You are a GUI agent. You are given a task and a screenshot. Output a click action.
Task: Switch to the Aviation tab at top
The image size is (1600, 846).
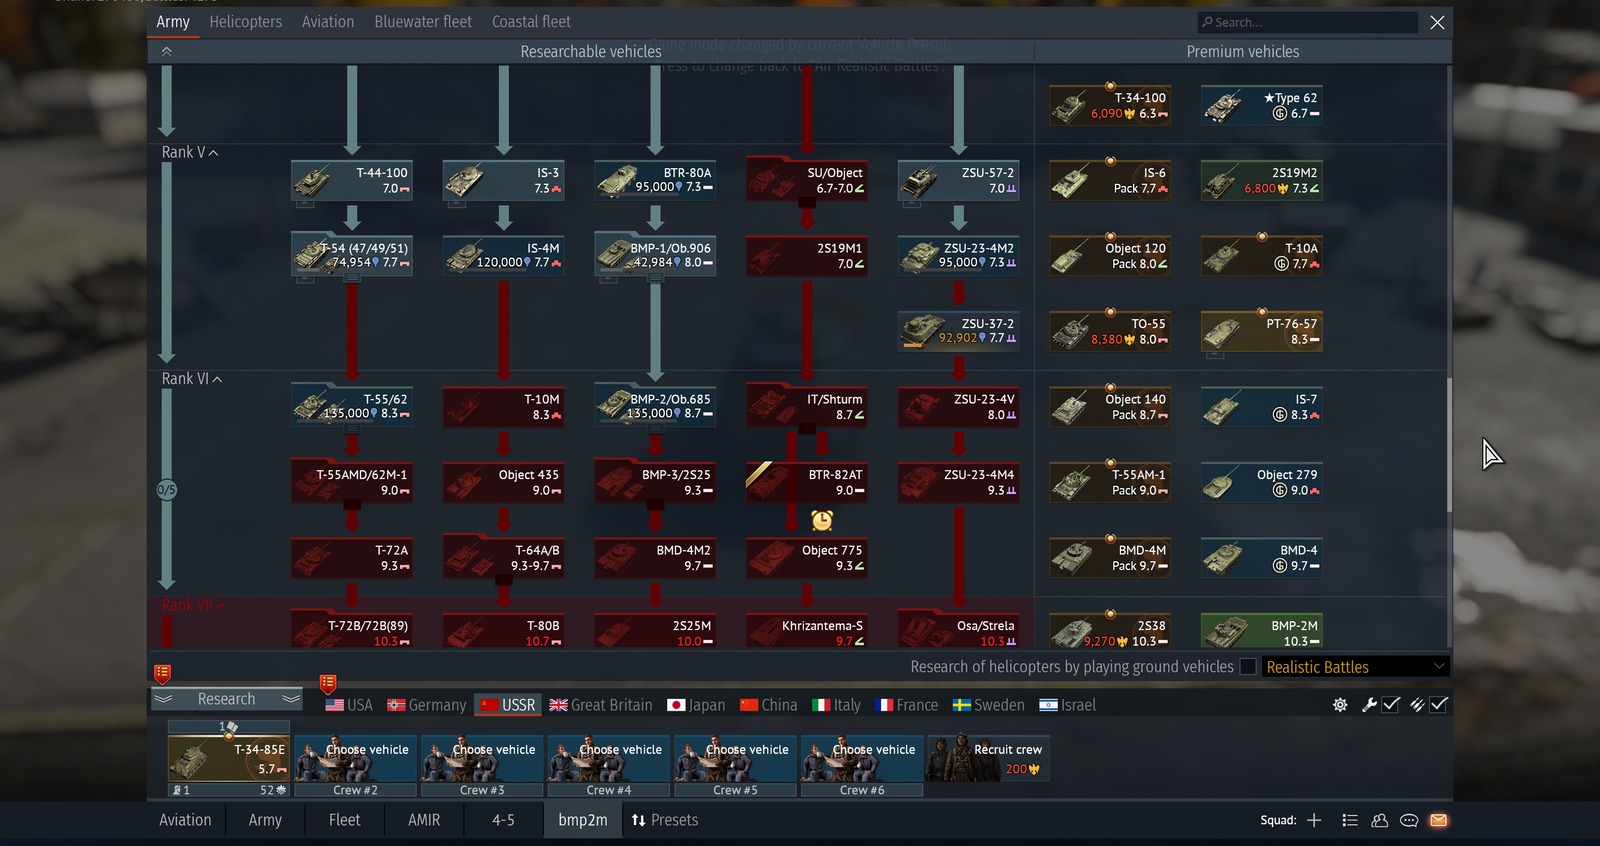pos(328,22)
